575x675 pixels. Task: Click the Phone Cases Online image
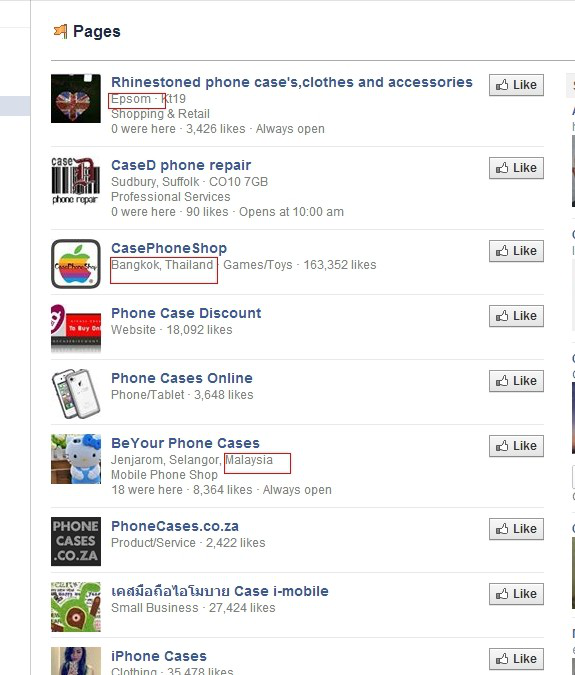(76, 393)
